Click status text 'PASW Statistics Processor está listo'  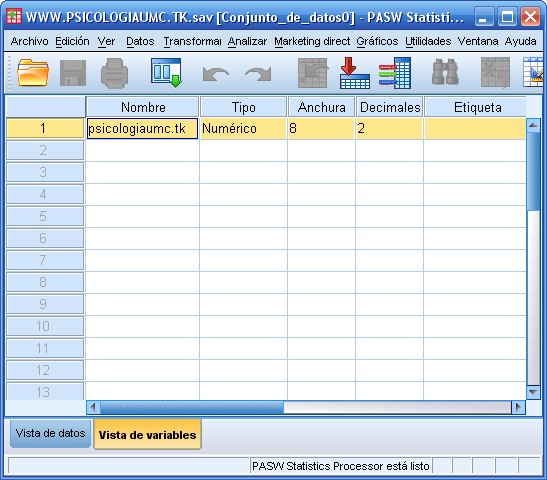[x=340, y=466]
